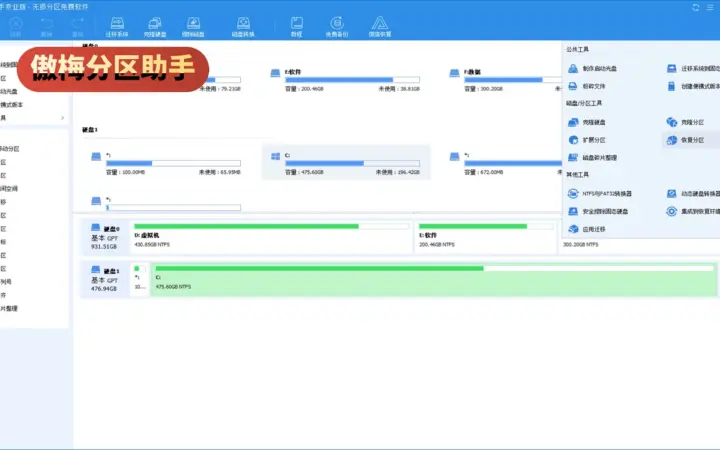Select the small *: block before C: on 硬盘1

140,279
